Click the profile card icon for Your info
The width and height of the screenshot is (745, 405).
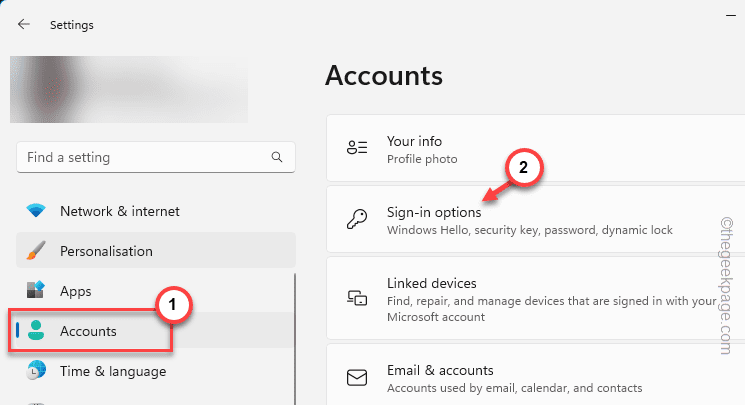click(x=357, y=149)
